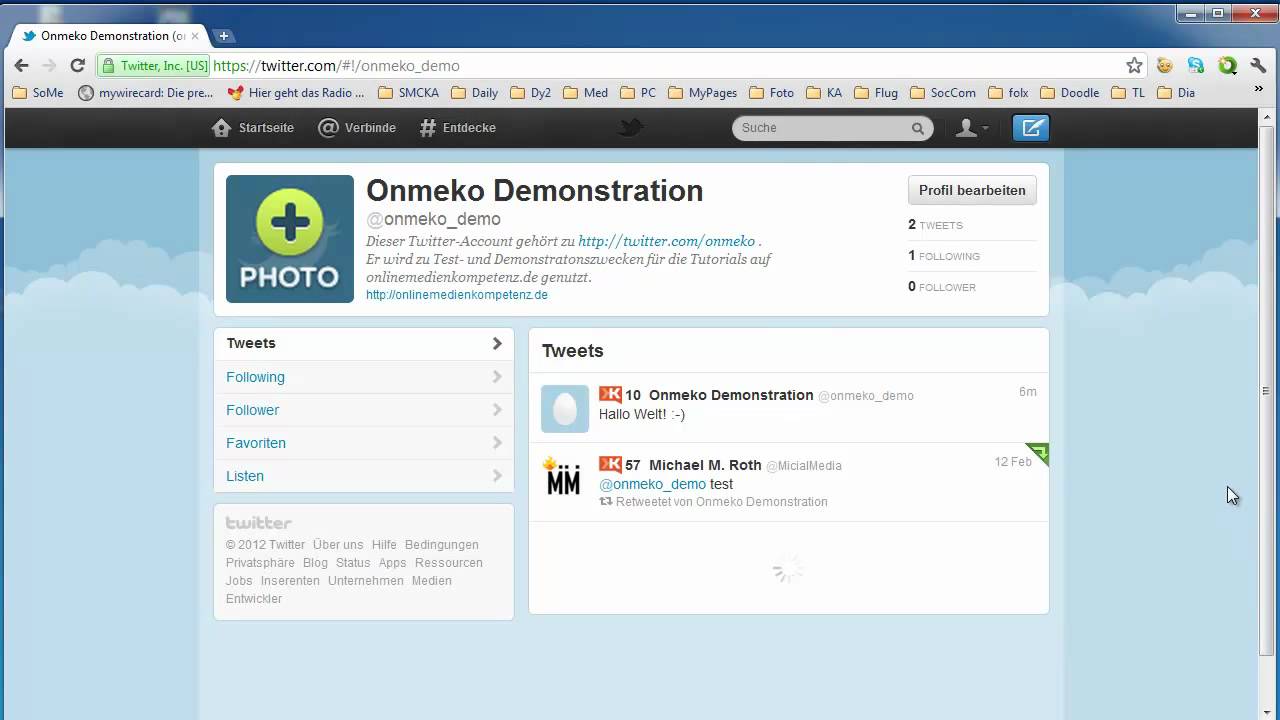Click the PHOTO profile picture upload
1280x720 pixels.
pyautogui.click(x=290, y=239)
